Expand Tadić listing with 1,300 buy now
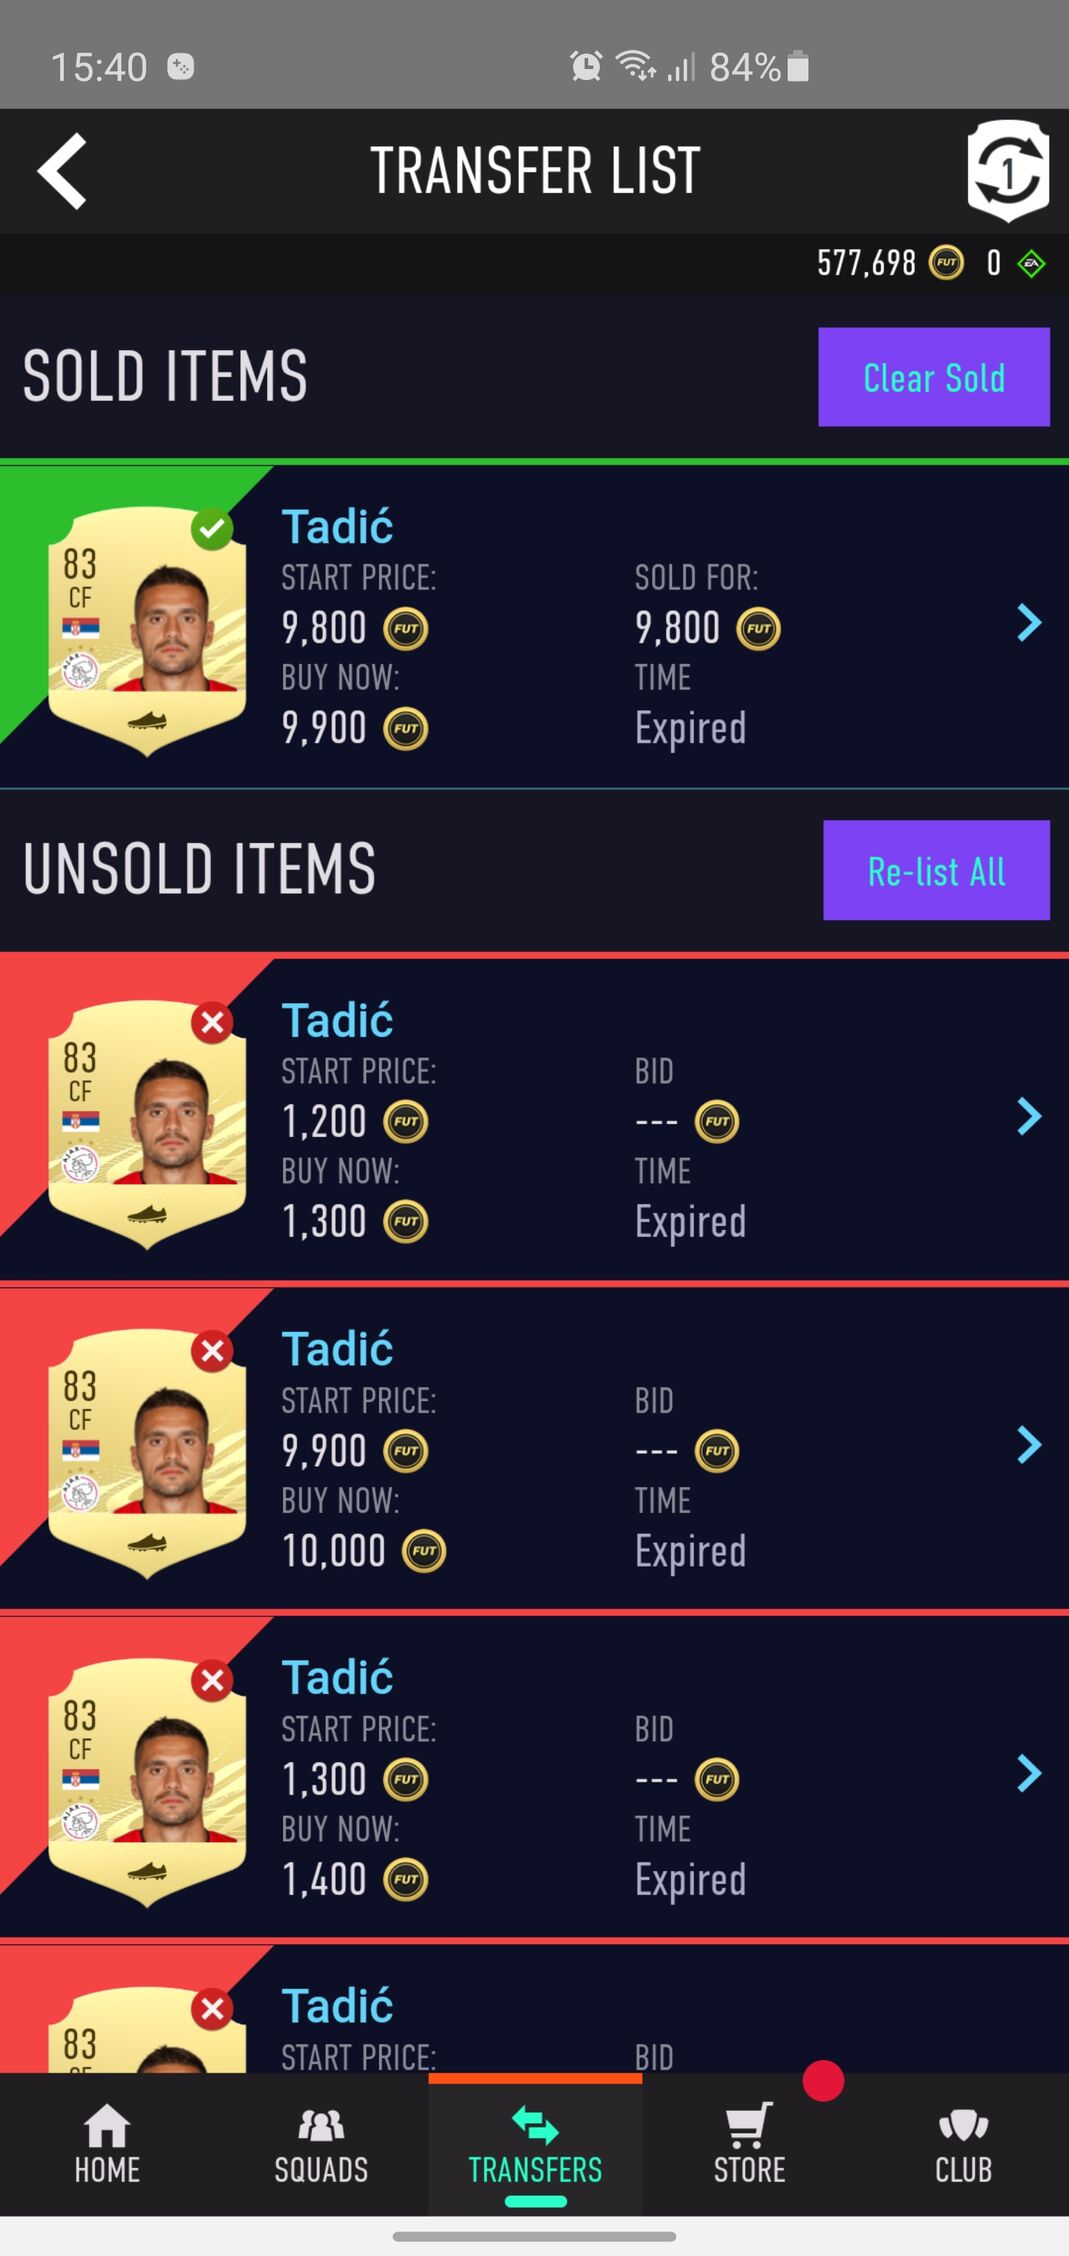This screenshot has width=1069, height=2256. tap(1029, 1116)
